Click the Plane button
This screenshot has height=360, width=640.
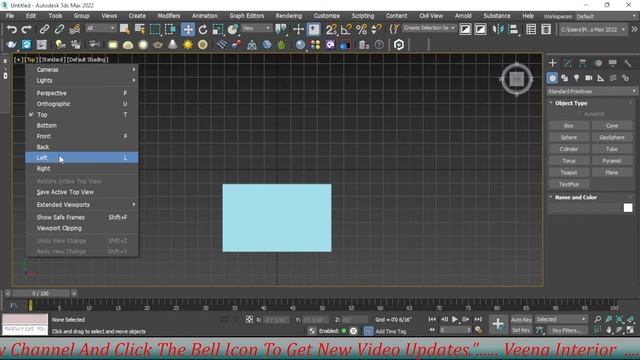click(612, 173)
